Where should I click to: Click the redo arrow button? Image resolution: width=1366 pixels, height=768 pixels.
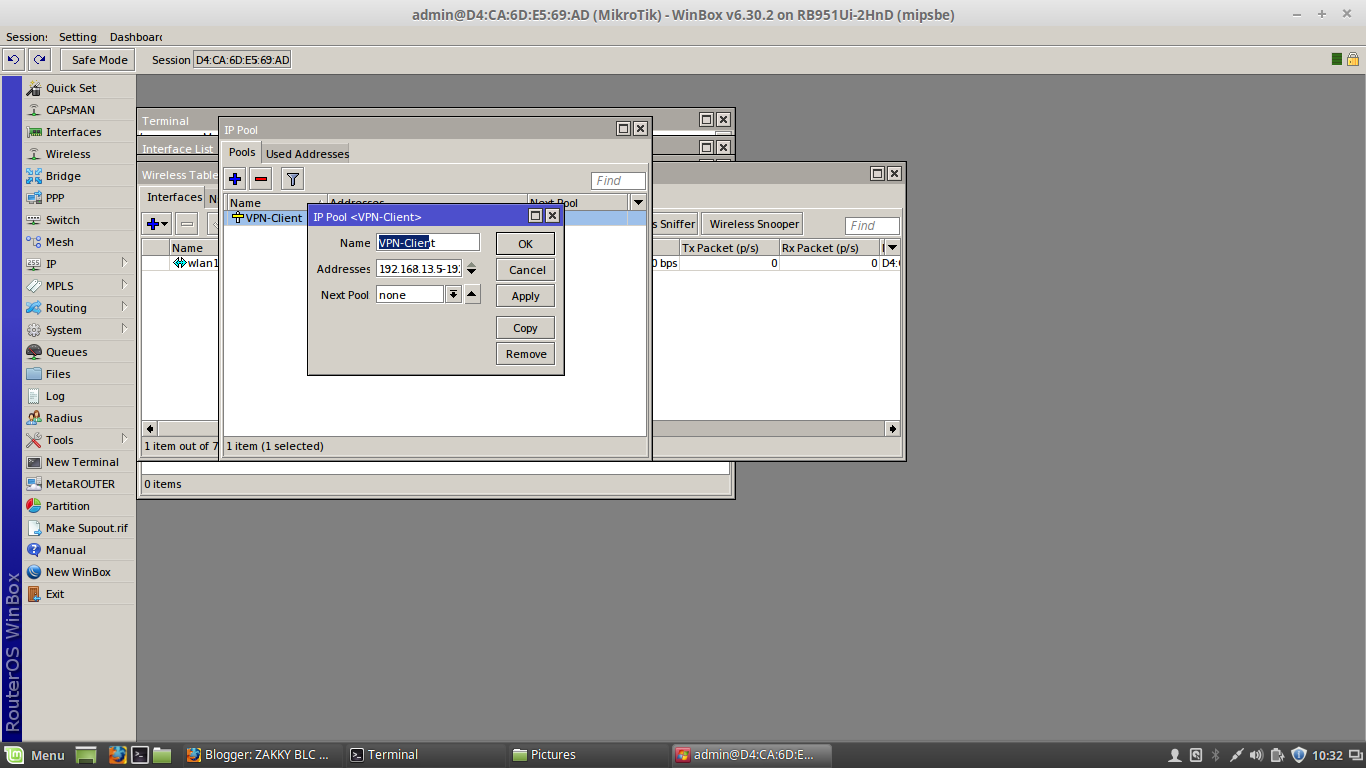pyautogui.click(x=39, y=60)
